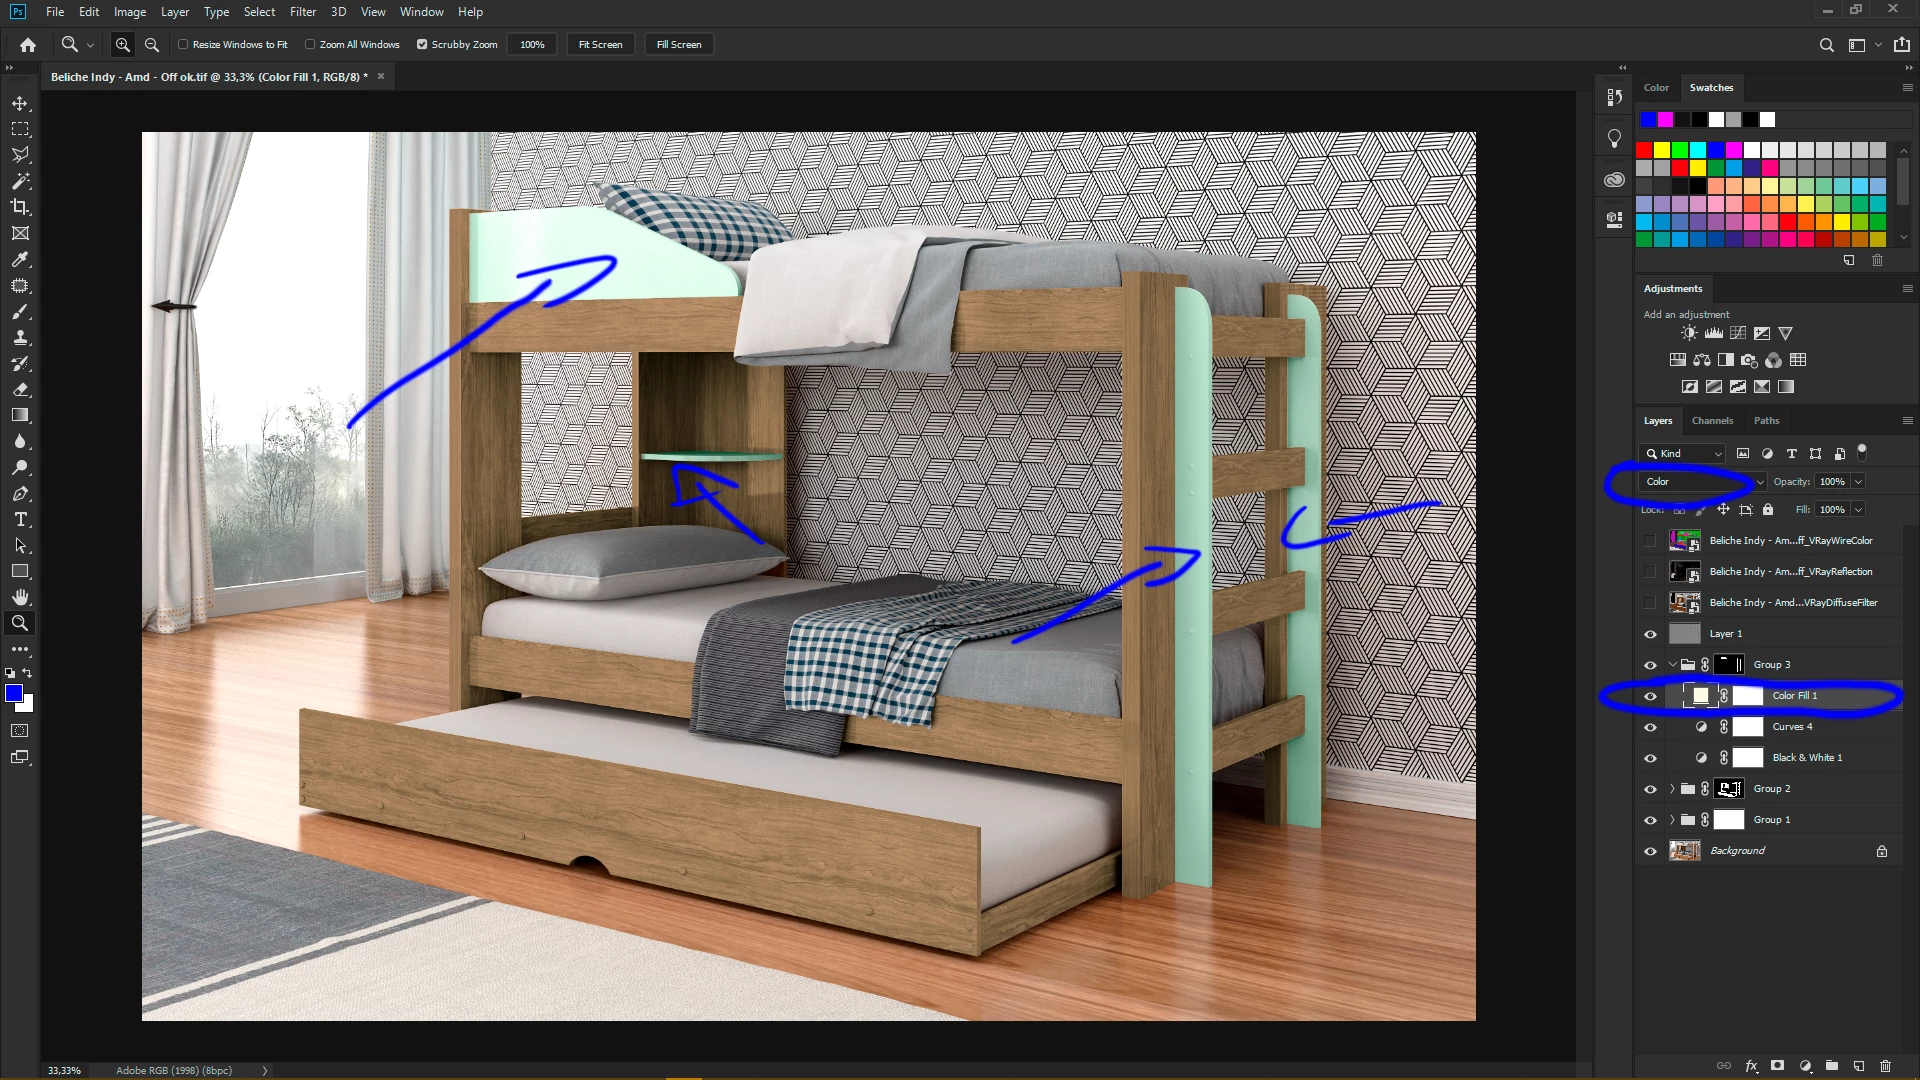Click the Fit Screen button

click(600, 44)
